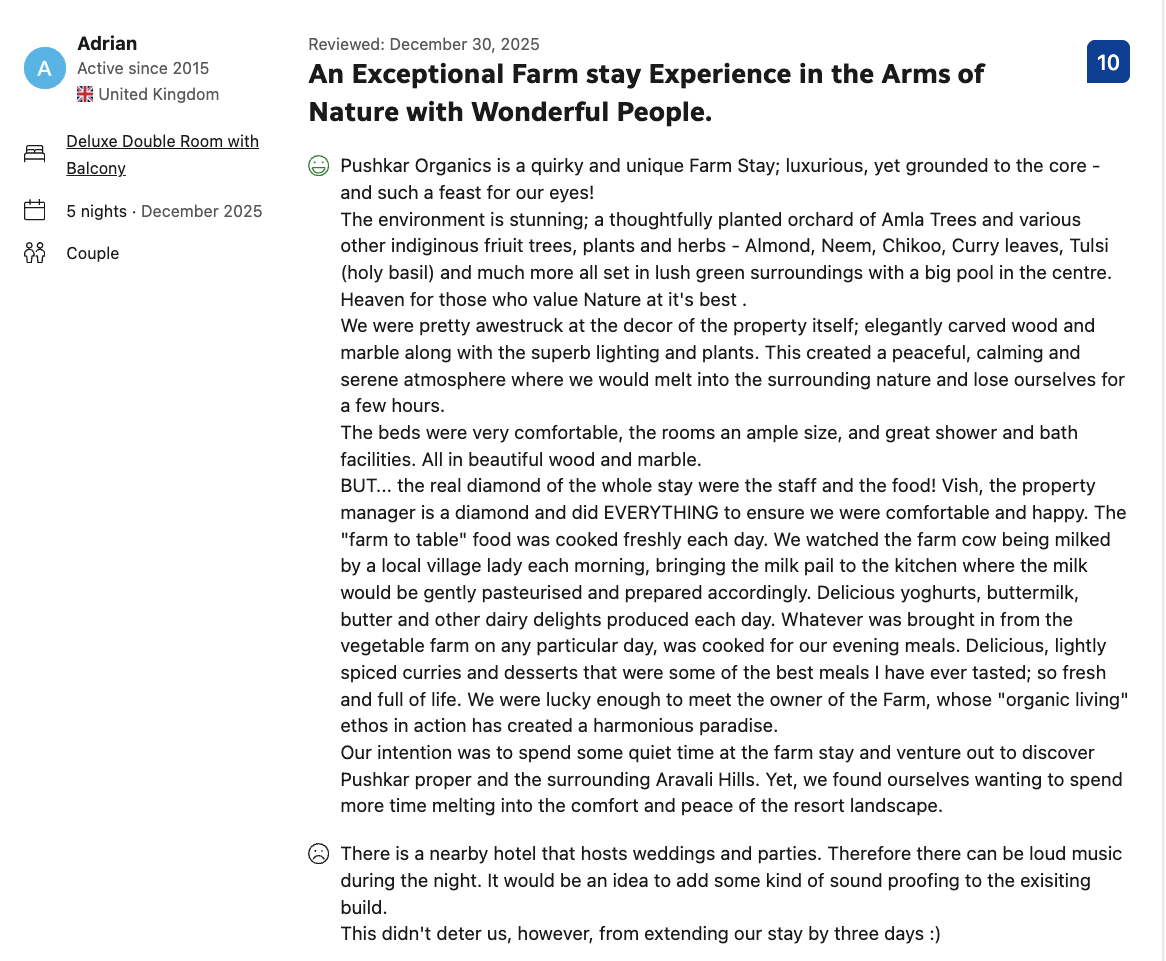Click the blue score badge showing 10
The image size is (1166, 961).
[1108, 62]
